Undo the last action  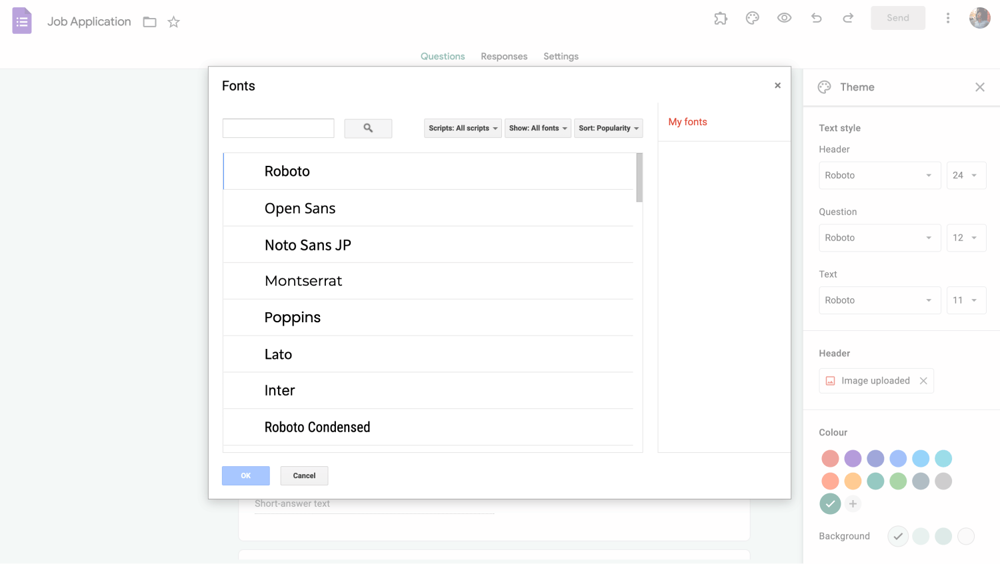(x=816, y=19)
